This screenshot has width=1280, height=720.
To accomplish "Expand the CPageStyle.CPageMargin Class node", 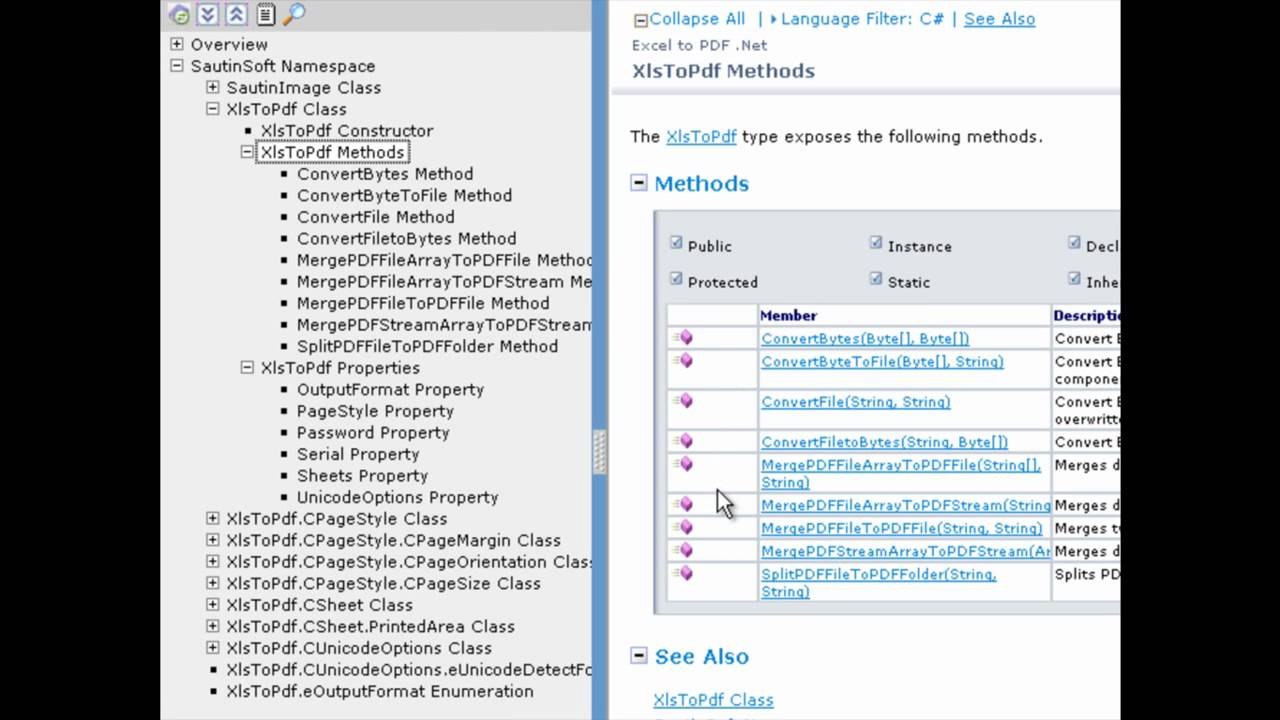I will click(x=212, y=540).
